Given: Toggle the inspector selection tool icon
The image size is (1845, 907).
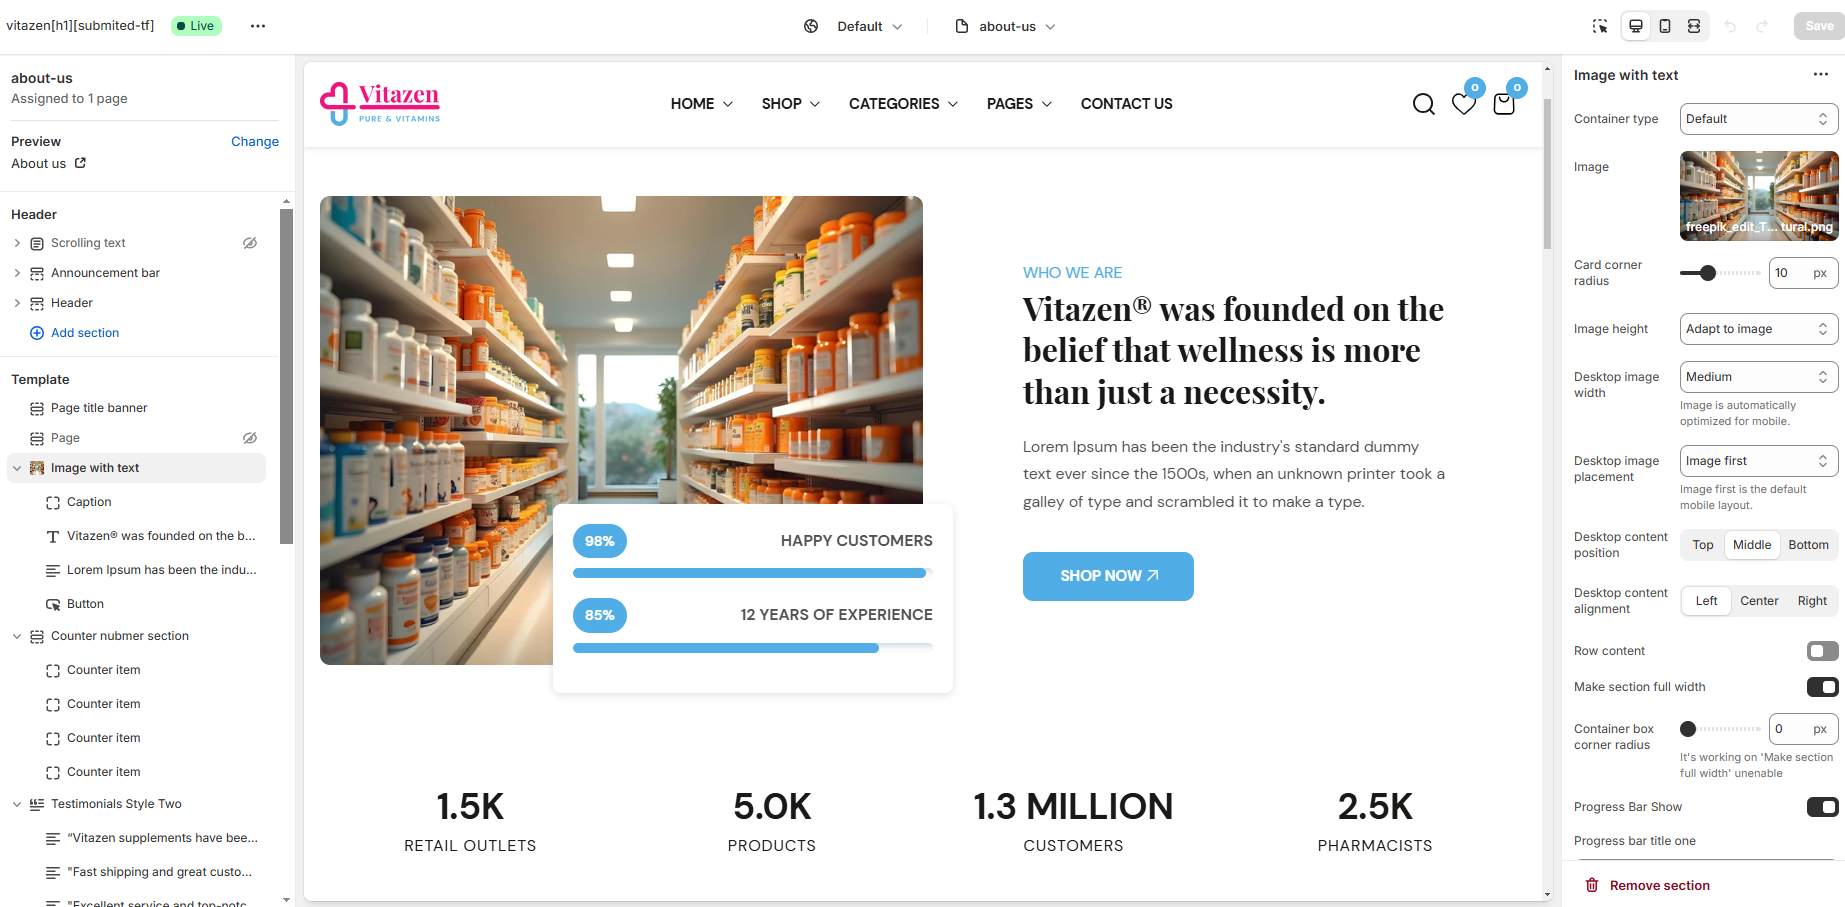Looking at the screenshot, I should point(1600,26).
